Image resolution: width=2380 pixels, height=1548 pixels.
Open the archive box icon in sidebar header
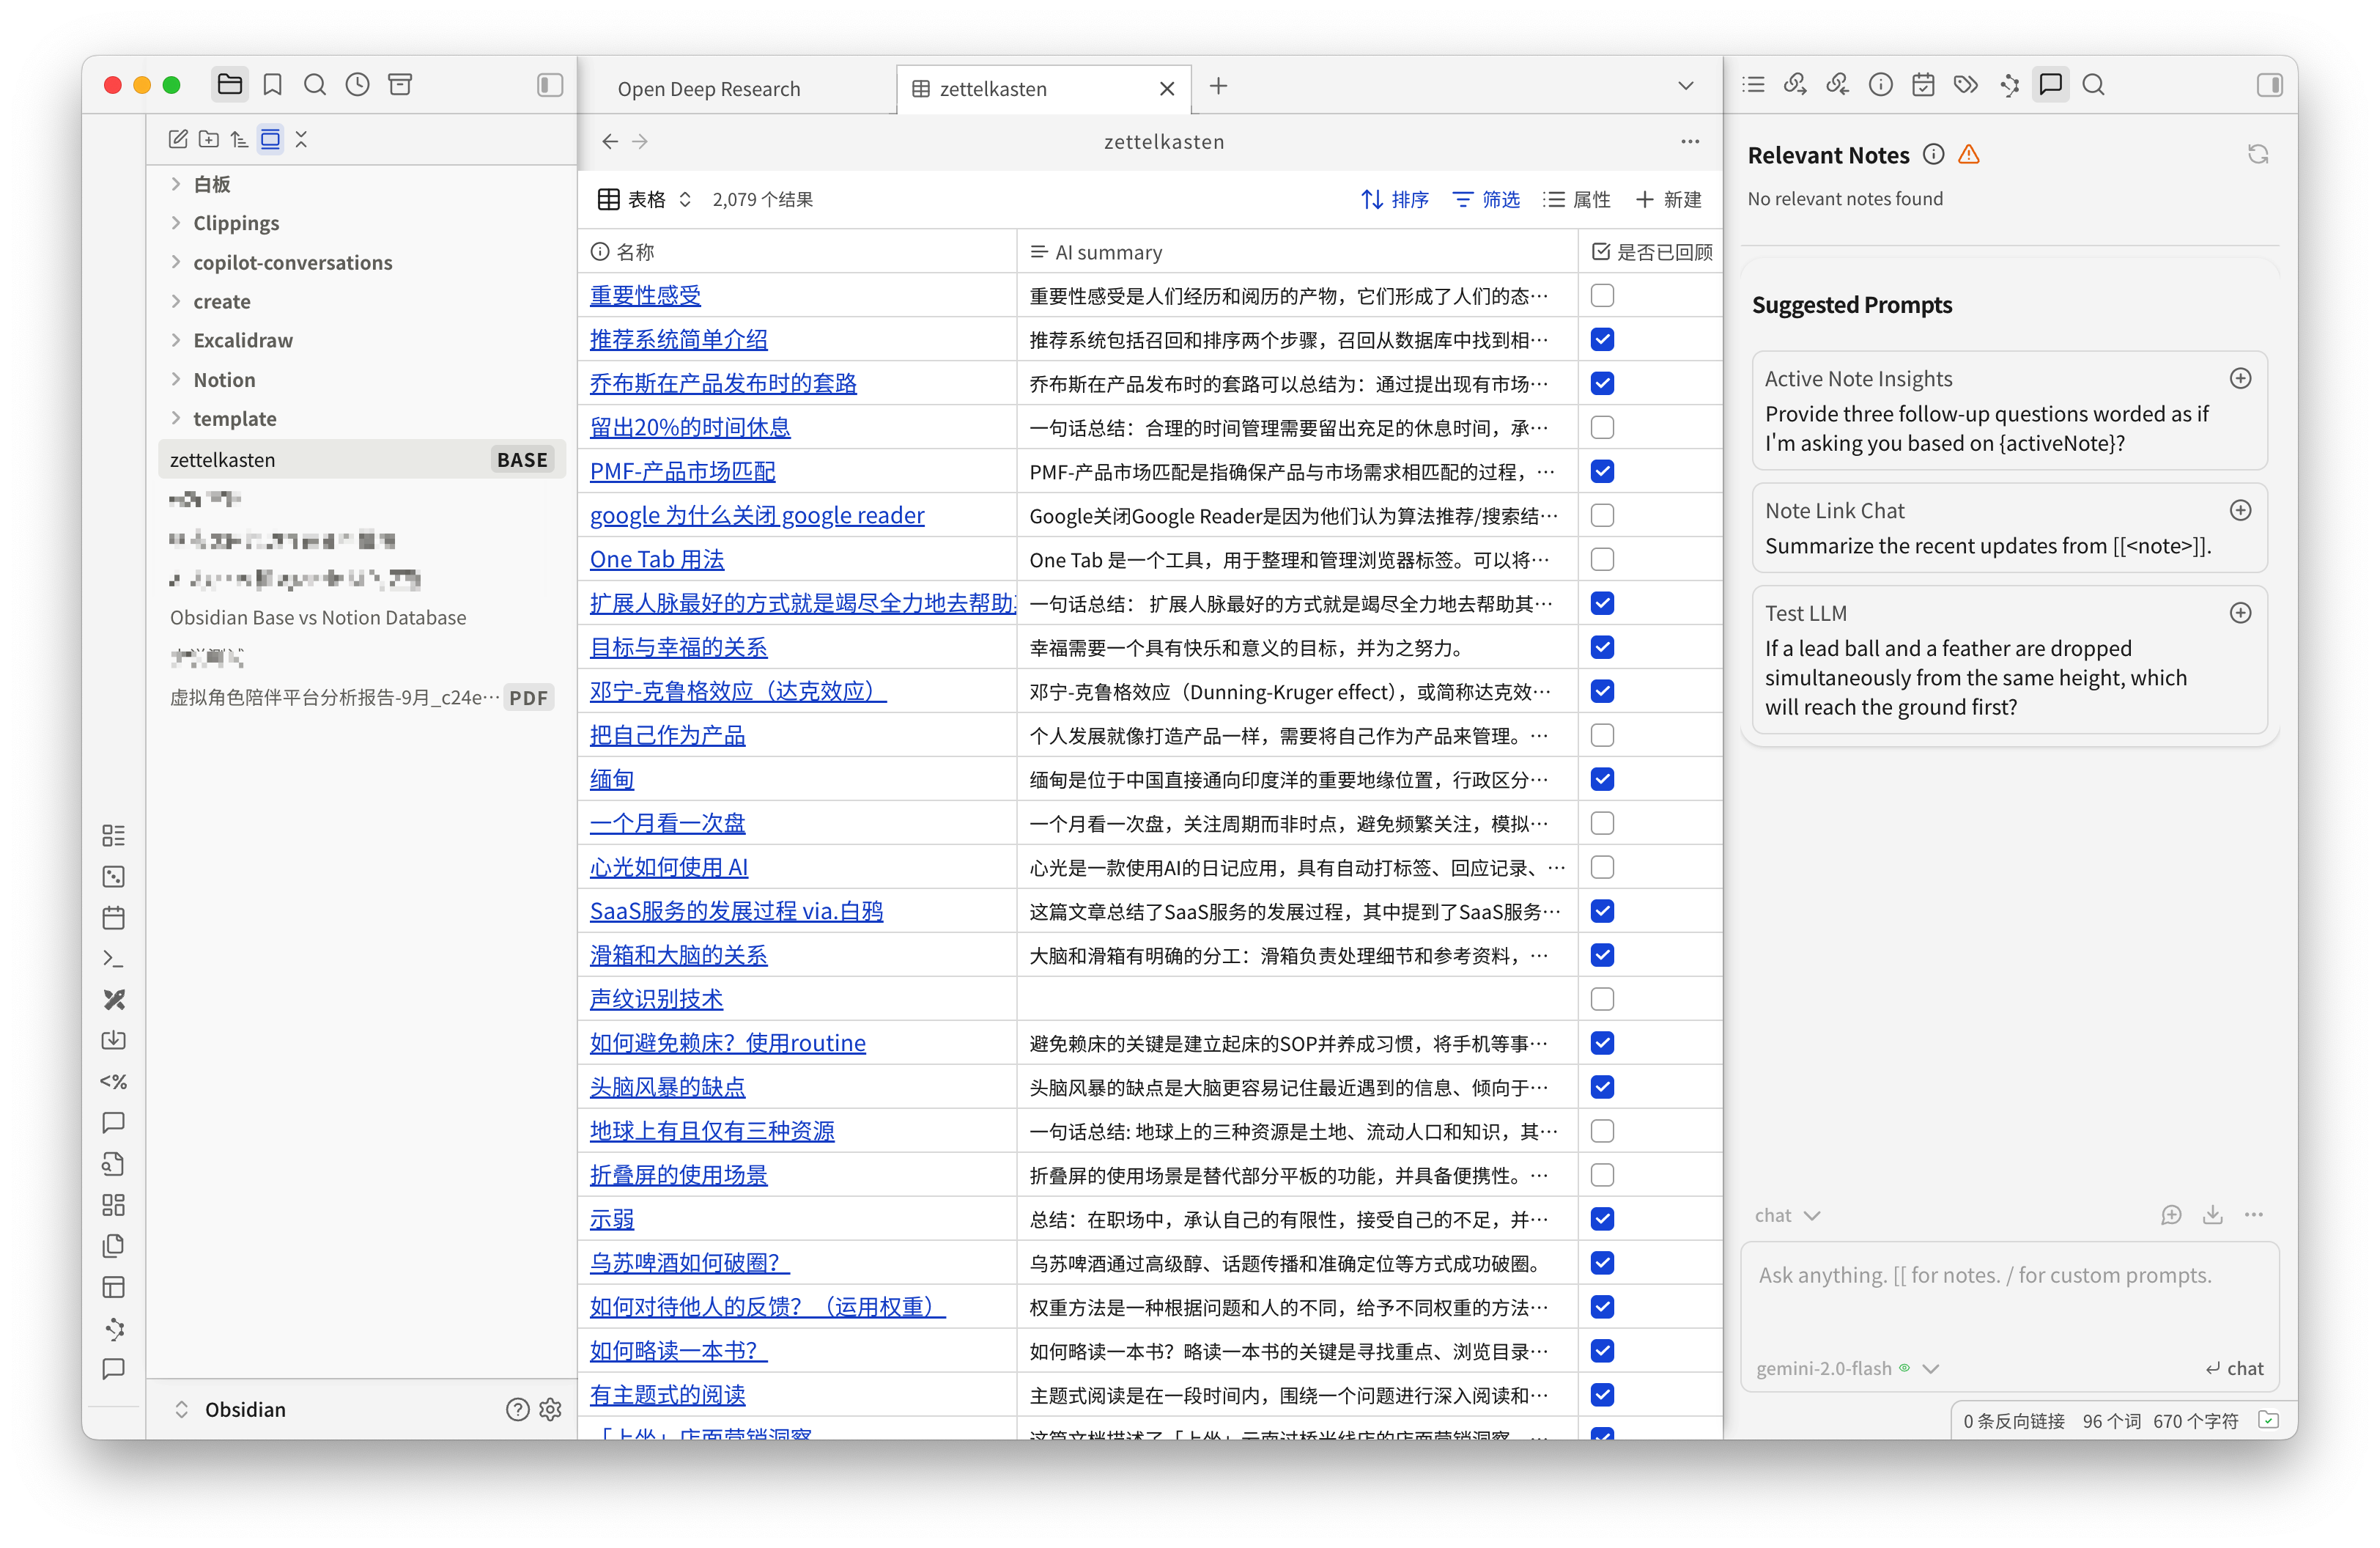click(x=400, y=85)
